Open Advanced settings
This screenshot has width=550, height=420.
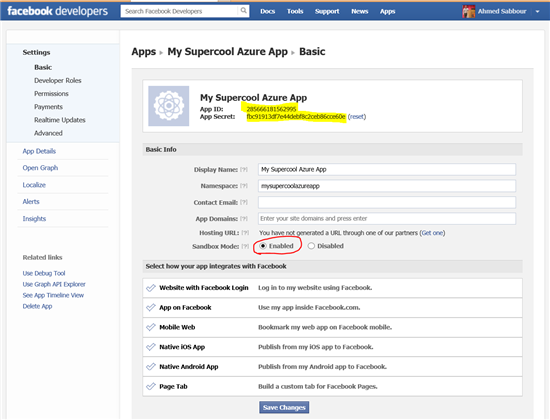(x=48, y=133)
